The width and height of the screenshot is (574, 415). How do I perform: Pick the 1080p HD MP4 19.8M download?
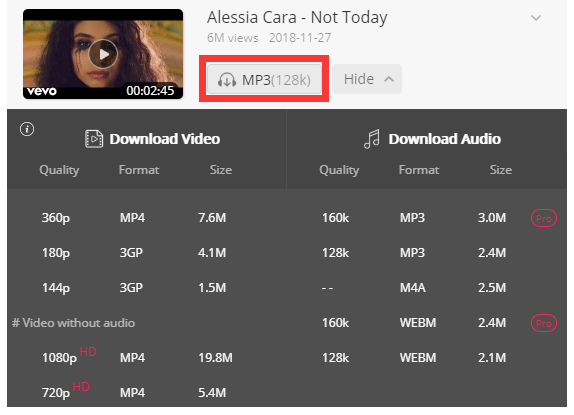tap(146, 358)
